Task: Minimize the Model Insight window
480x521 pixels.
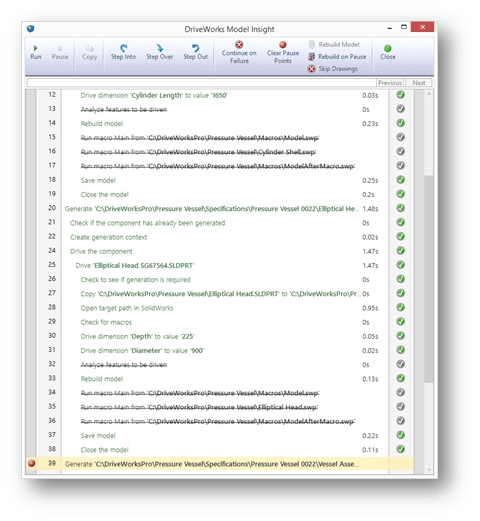Action: click(390, 28)
